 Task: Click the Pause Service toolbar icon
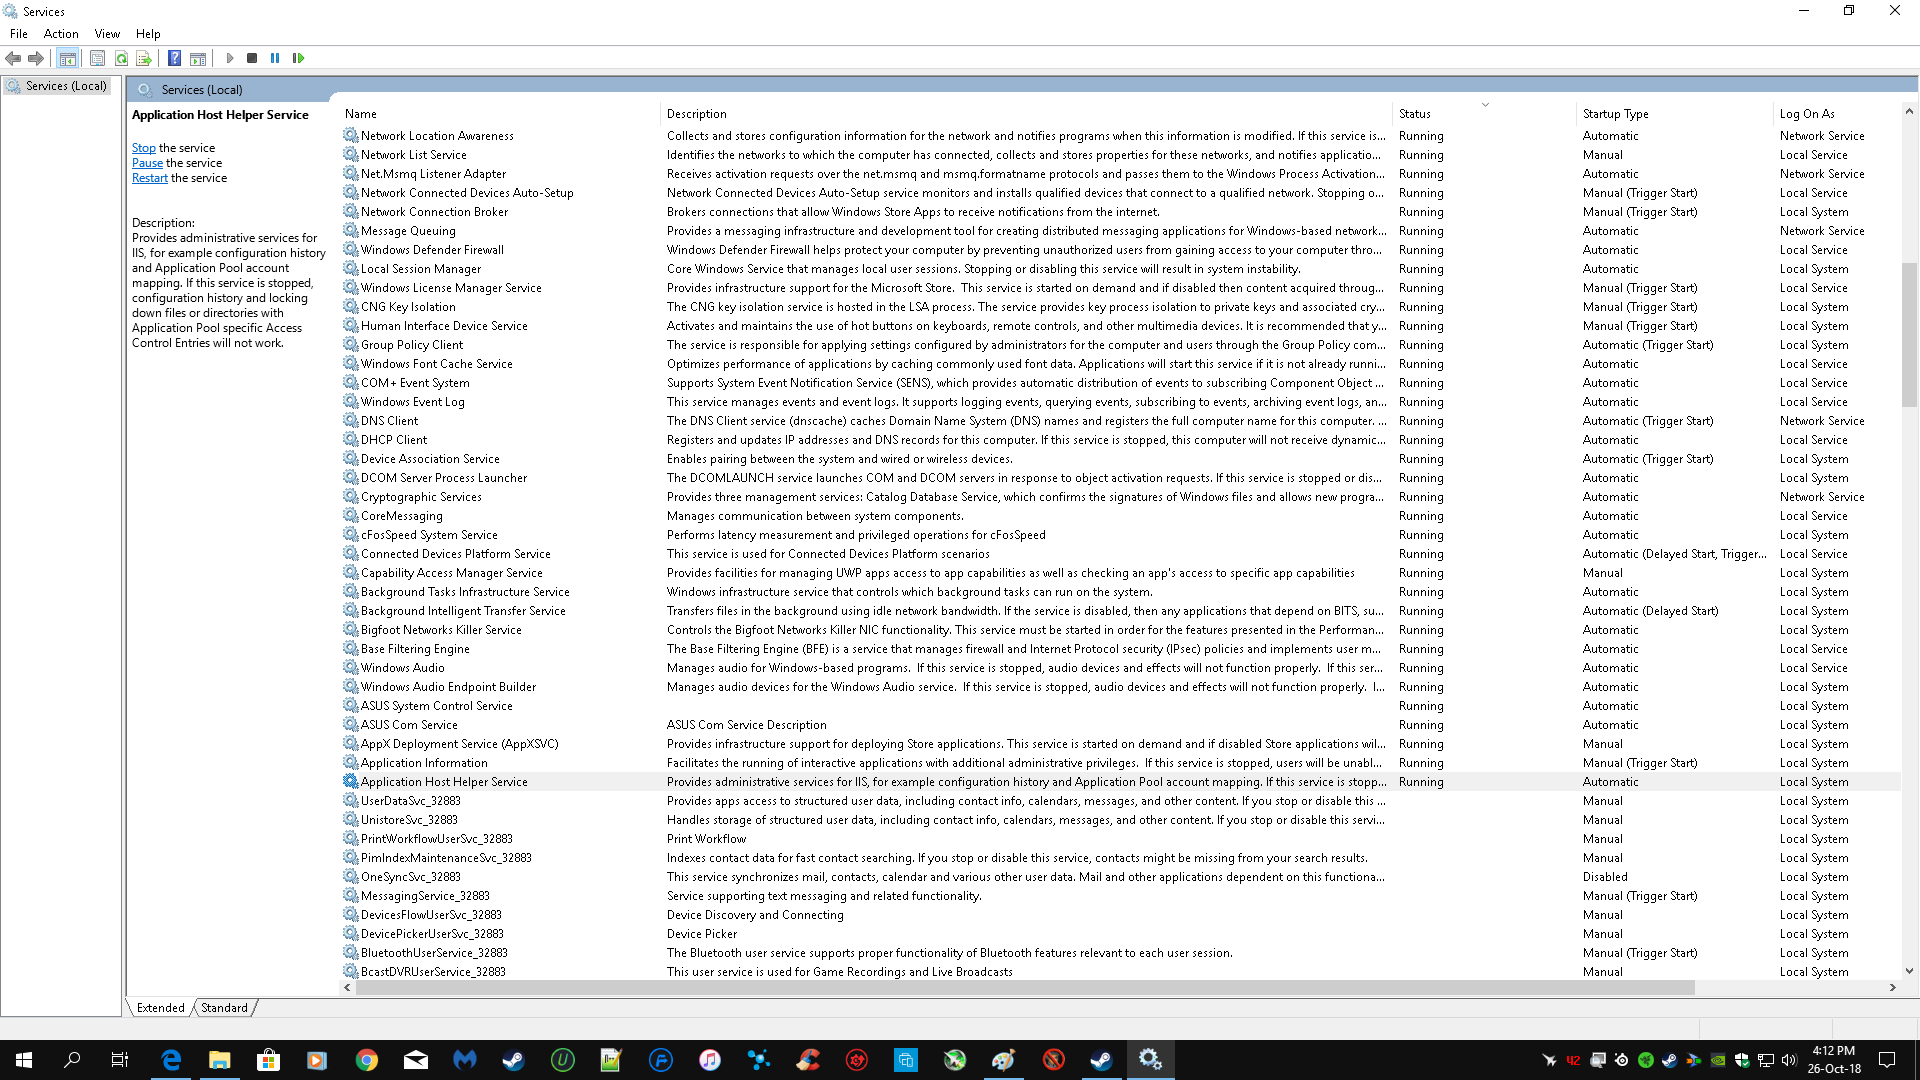point(275,58)
